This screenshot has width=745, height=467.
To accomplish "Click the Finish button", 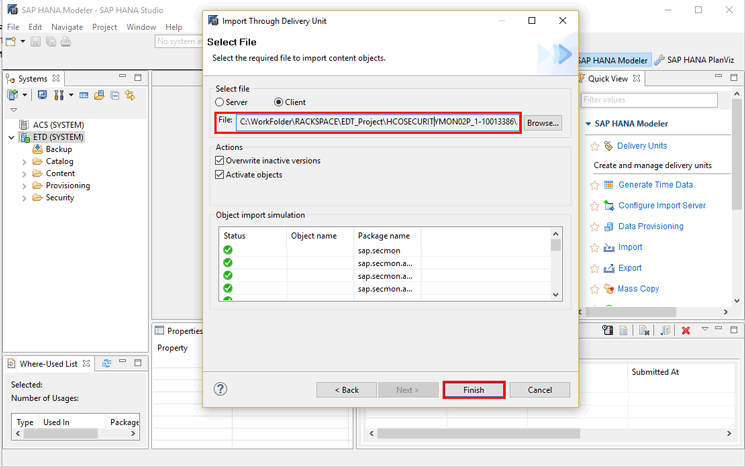I will (473, 390).
